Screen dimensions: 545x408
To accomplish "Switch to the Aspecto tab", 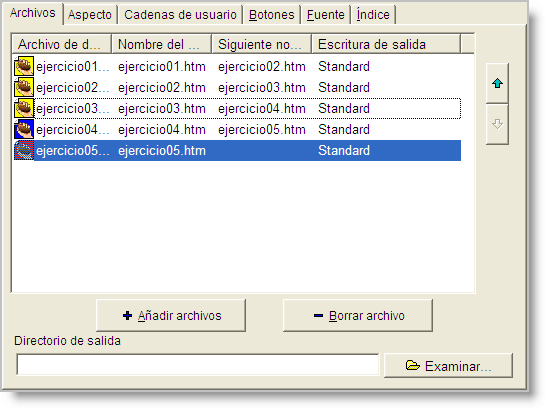I will point(90,15).
